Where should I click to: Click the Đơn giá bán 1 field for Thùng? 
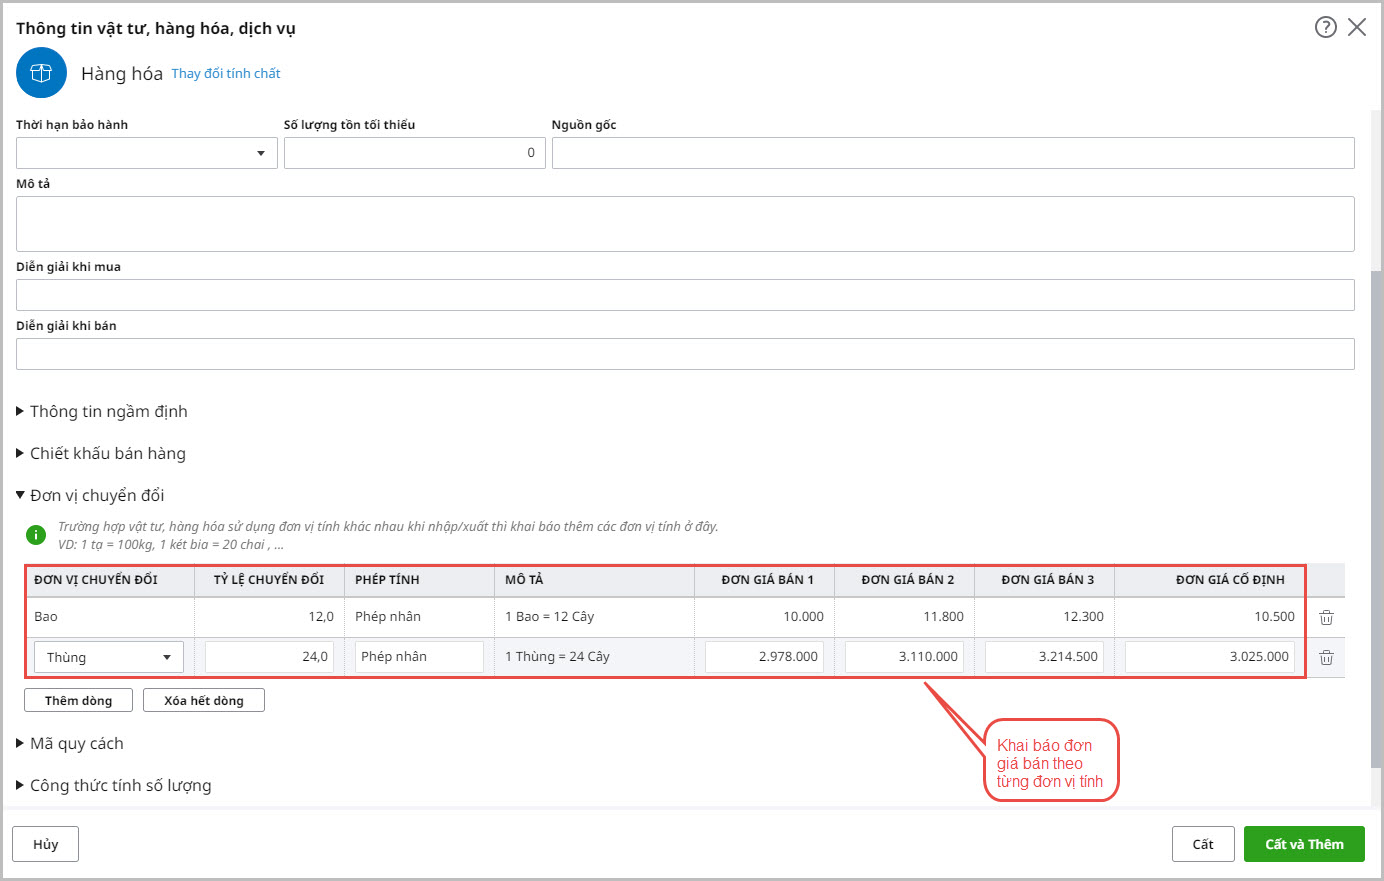click(764, 657)
